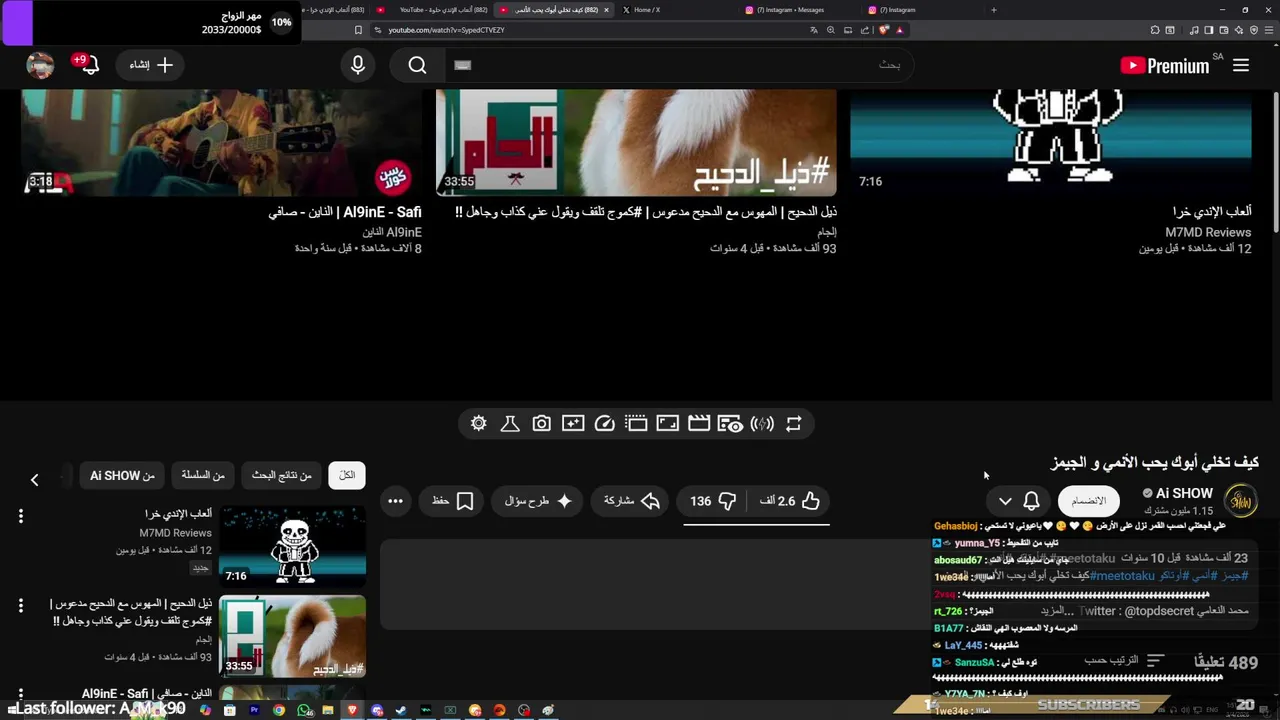1280x720 pixels.
Task: Bookmark page using address bar bookmark icon
Action: pyautogui.click(x=358, y=30)
